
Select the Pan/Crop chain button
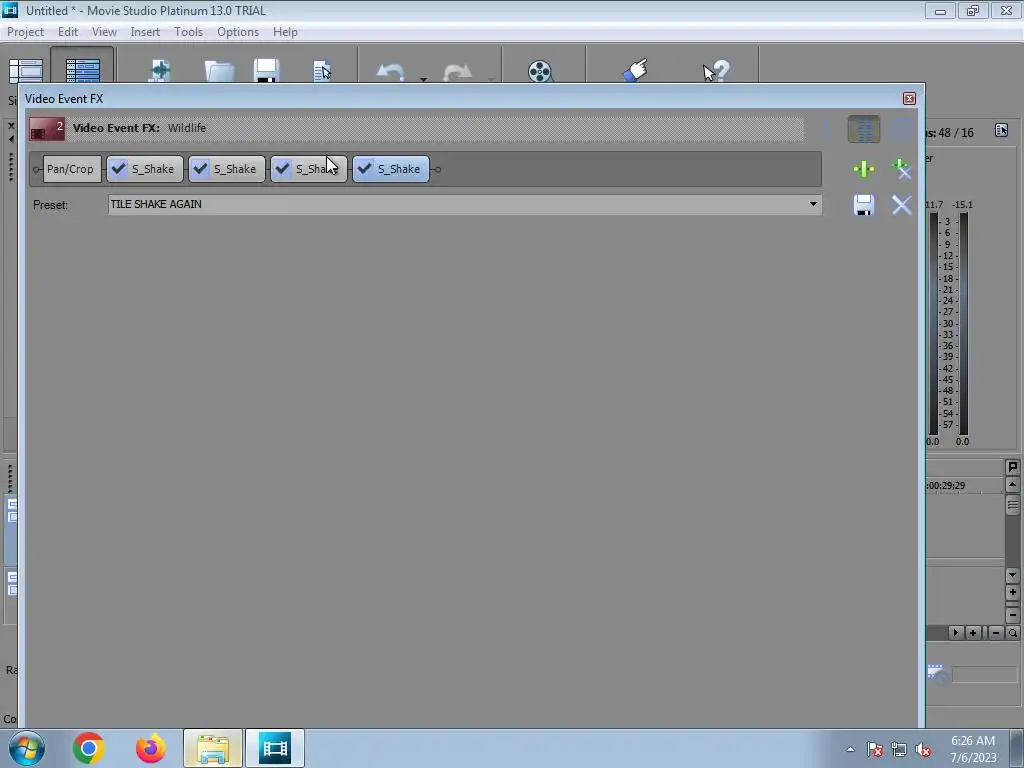coord(71,169)
